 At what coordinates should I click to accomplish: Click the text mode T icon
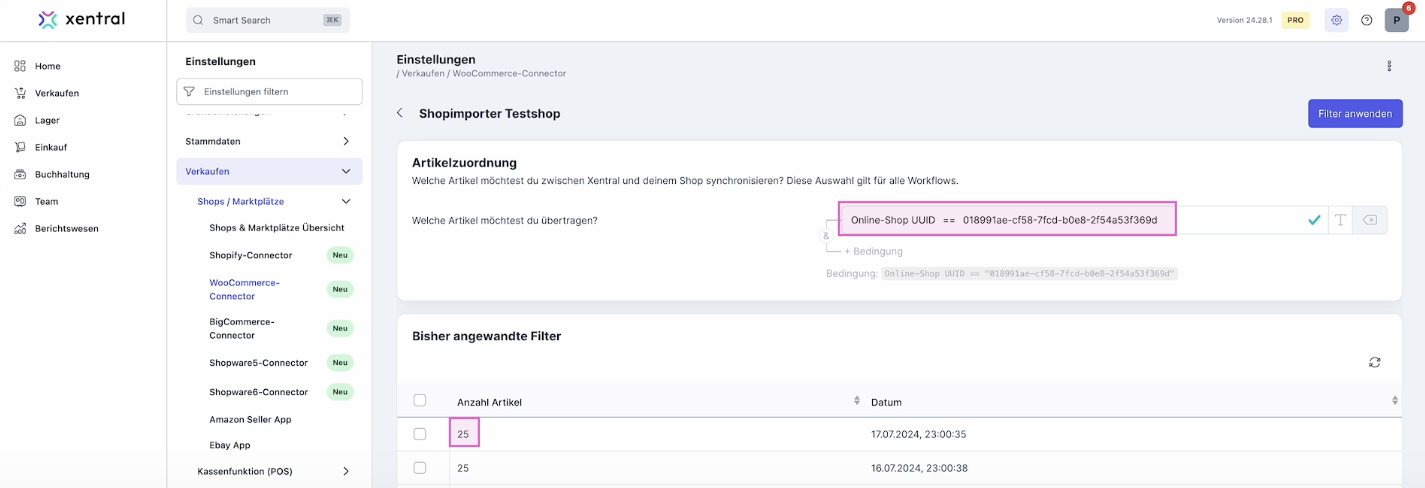coord(1340,220)
